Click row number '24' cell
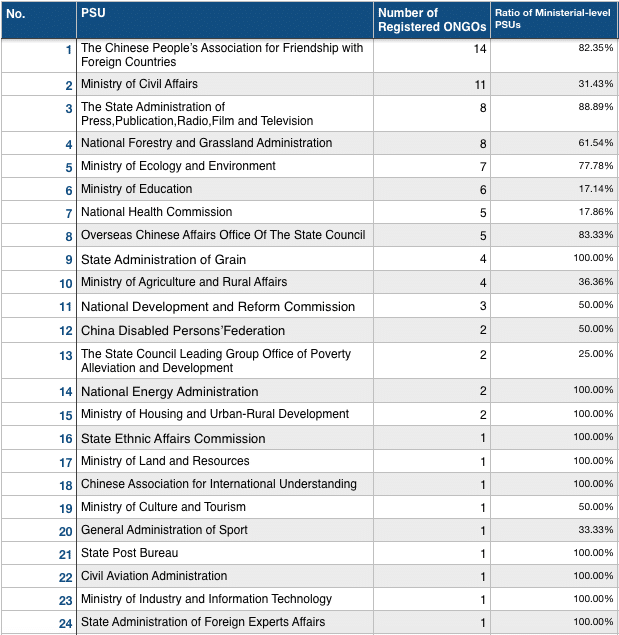This screenshot has height=635, width=619. click(39, 622)
